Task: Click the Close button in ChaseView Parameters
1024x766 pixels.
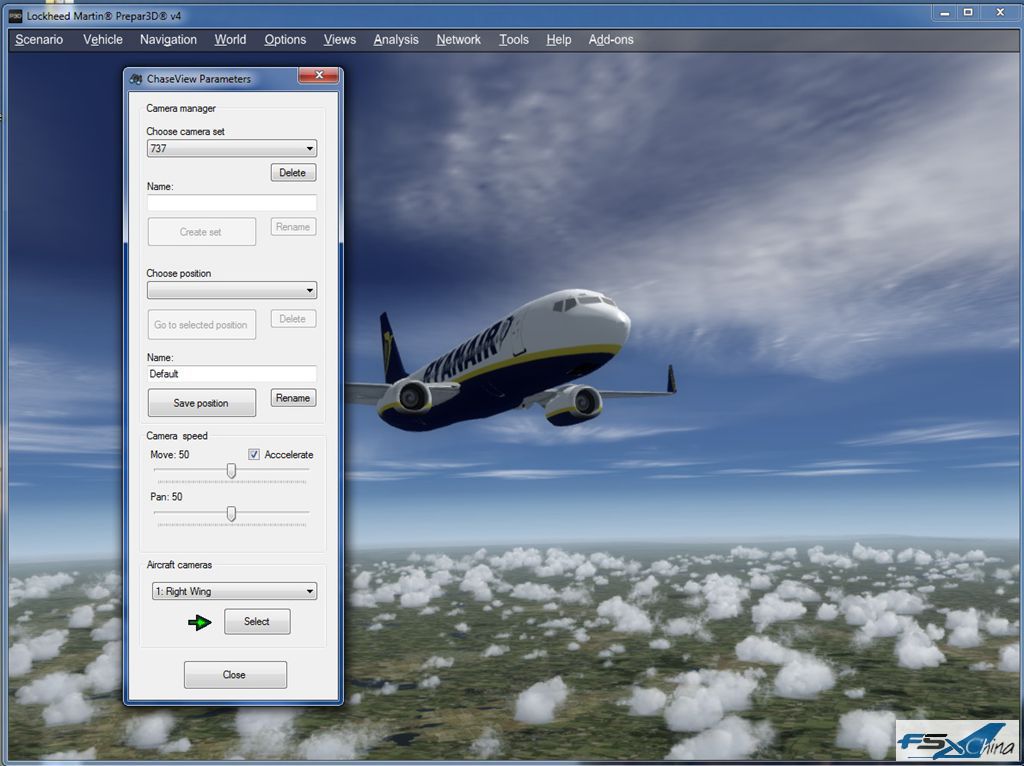Action: click(x=235, y=675)
